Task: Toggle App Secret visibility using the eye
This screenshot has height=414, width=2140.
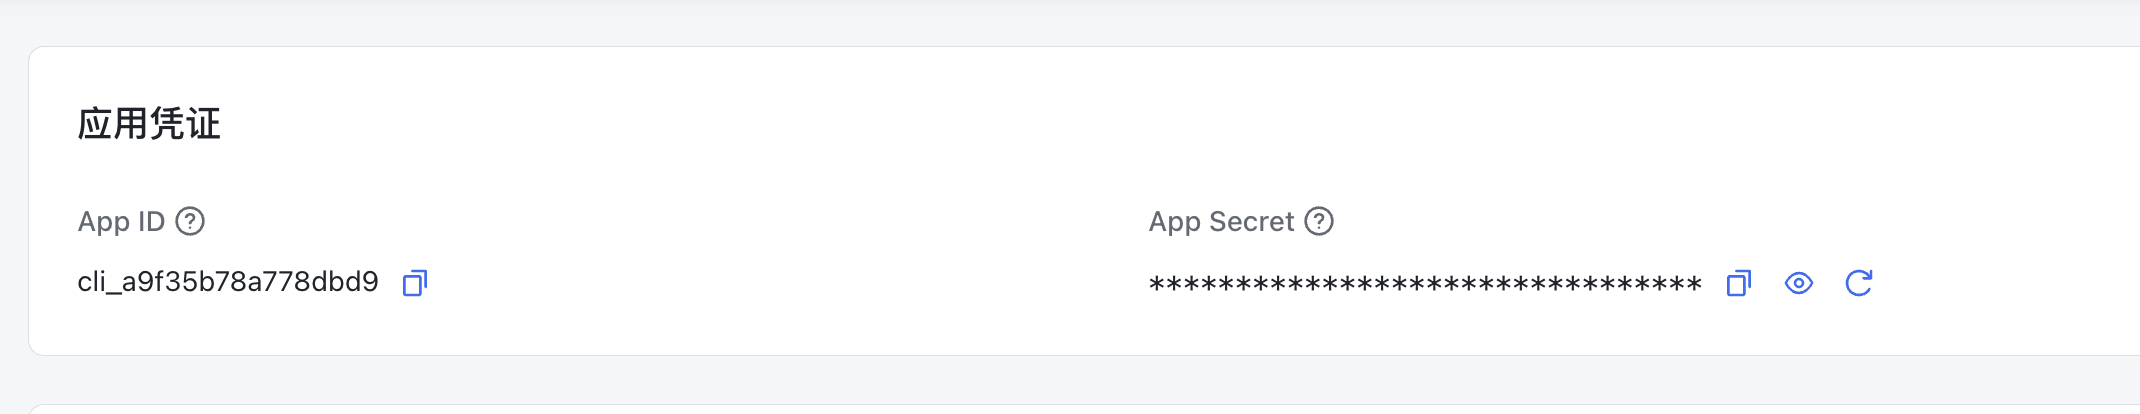Action: coord(1798,284)
